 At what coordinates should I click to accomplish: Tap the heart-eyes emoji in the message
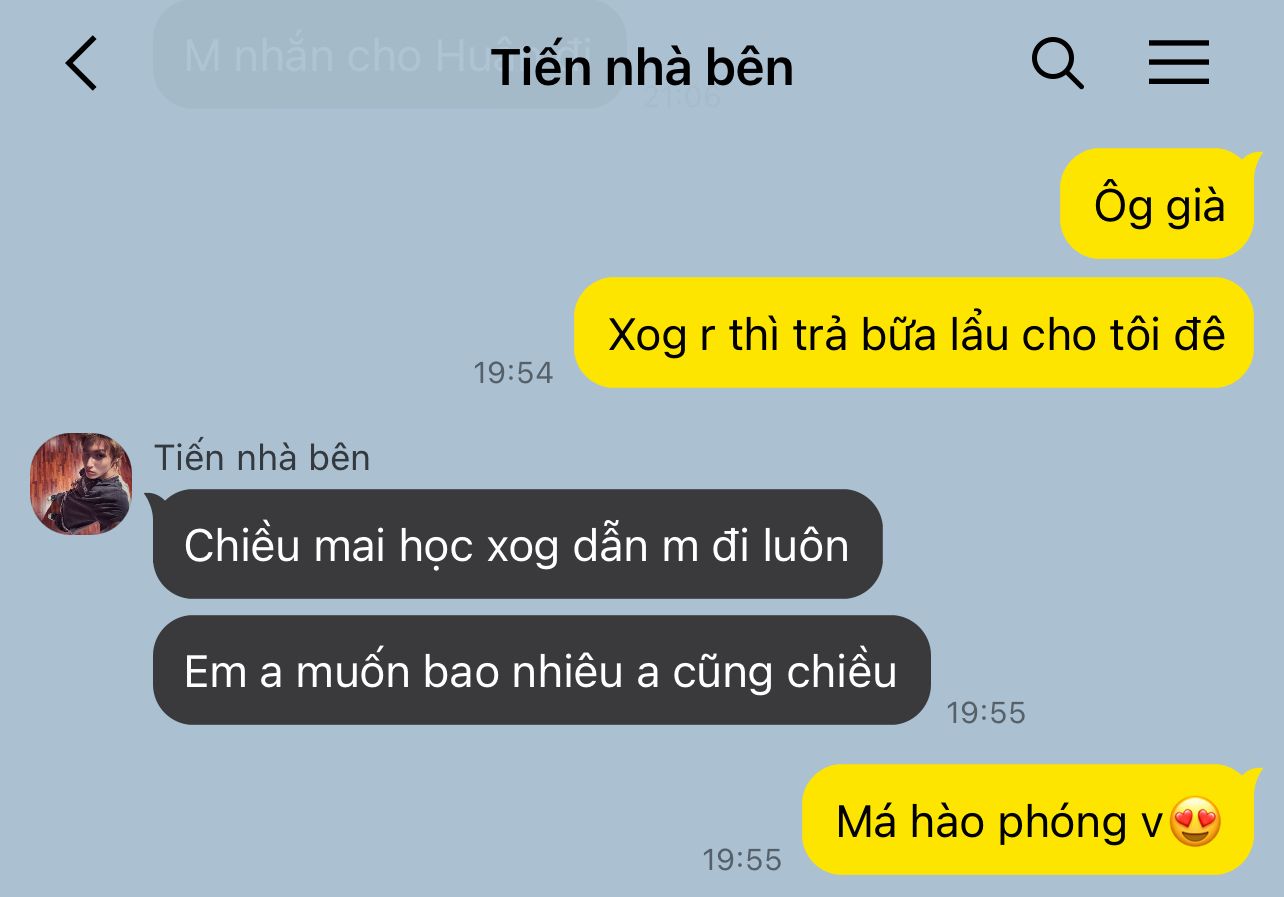tap(1194, 822)
